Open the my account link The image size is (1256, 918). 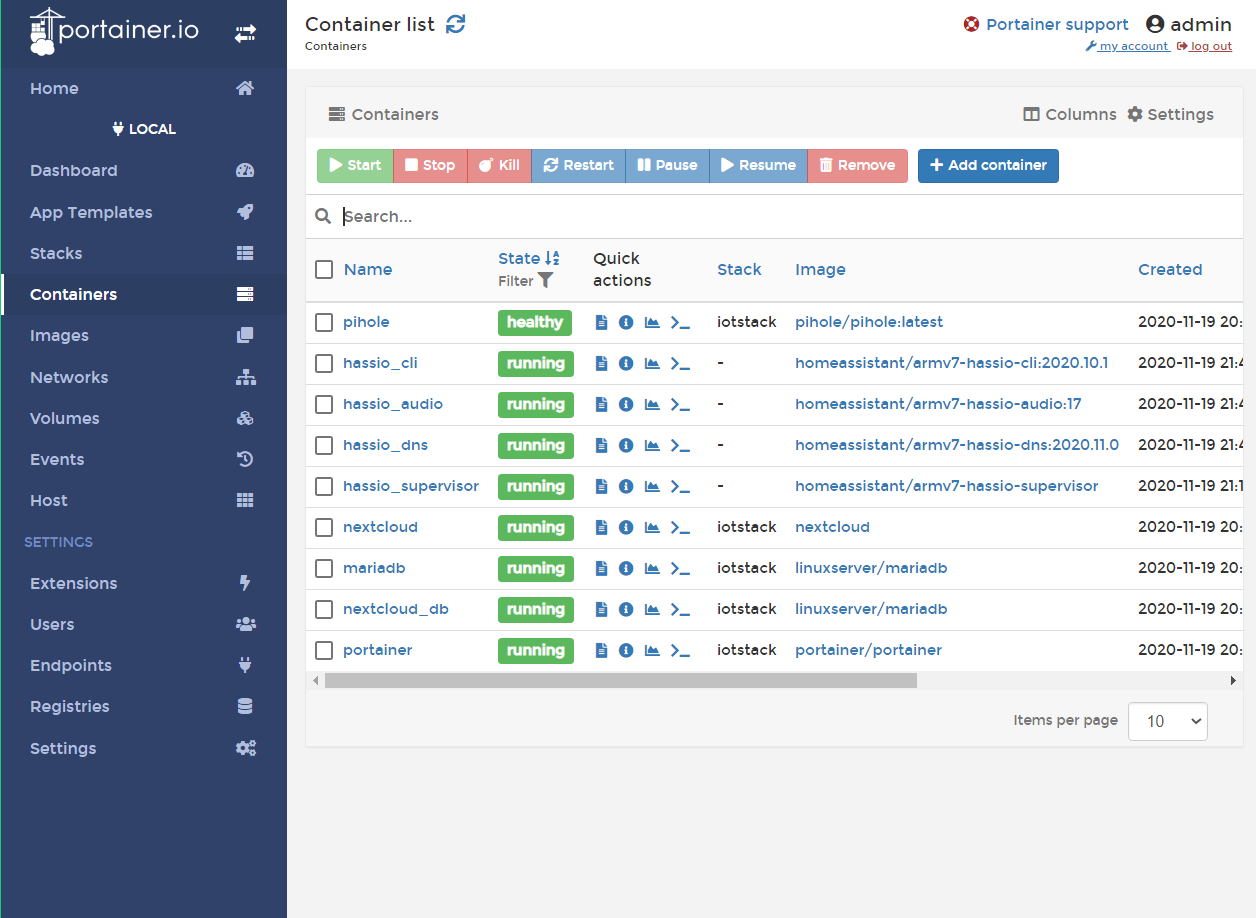click(x=1127, y=46)
